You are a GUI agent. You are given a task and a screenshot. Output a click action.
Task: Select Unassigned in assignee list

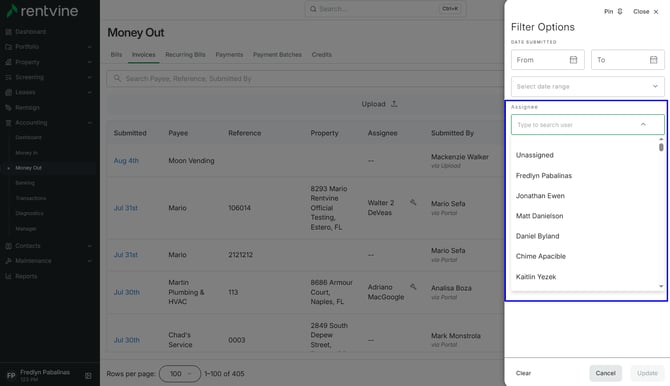535,155
